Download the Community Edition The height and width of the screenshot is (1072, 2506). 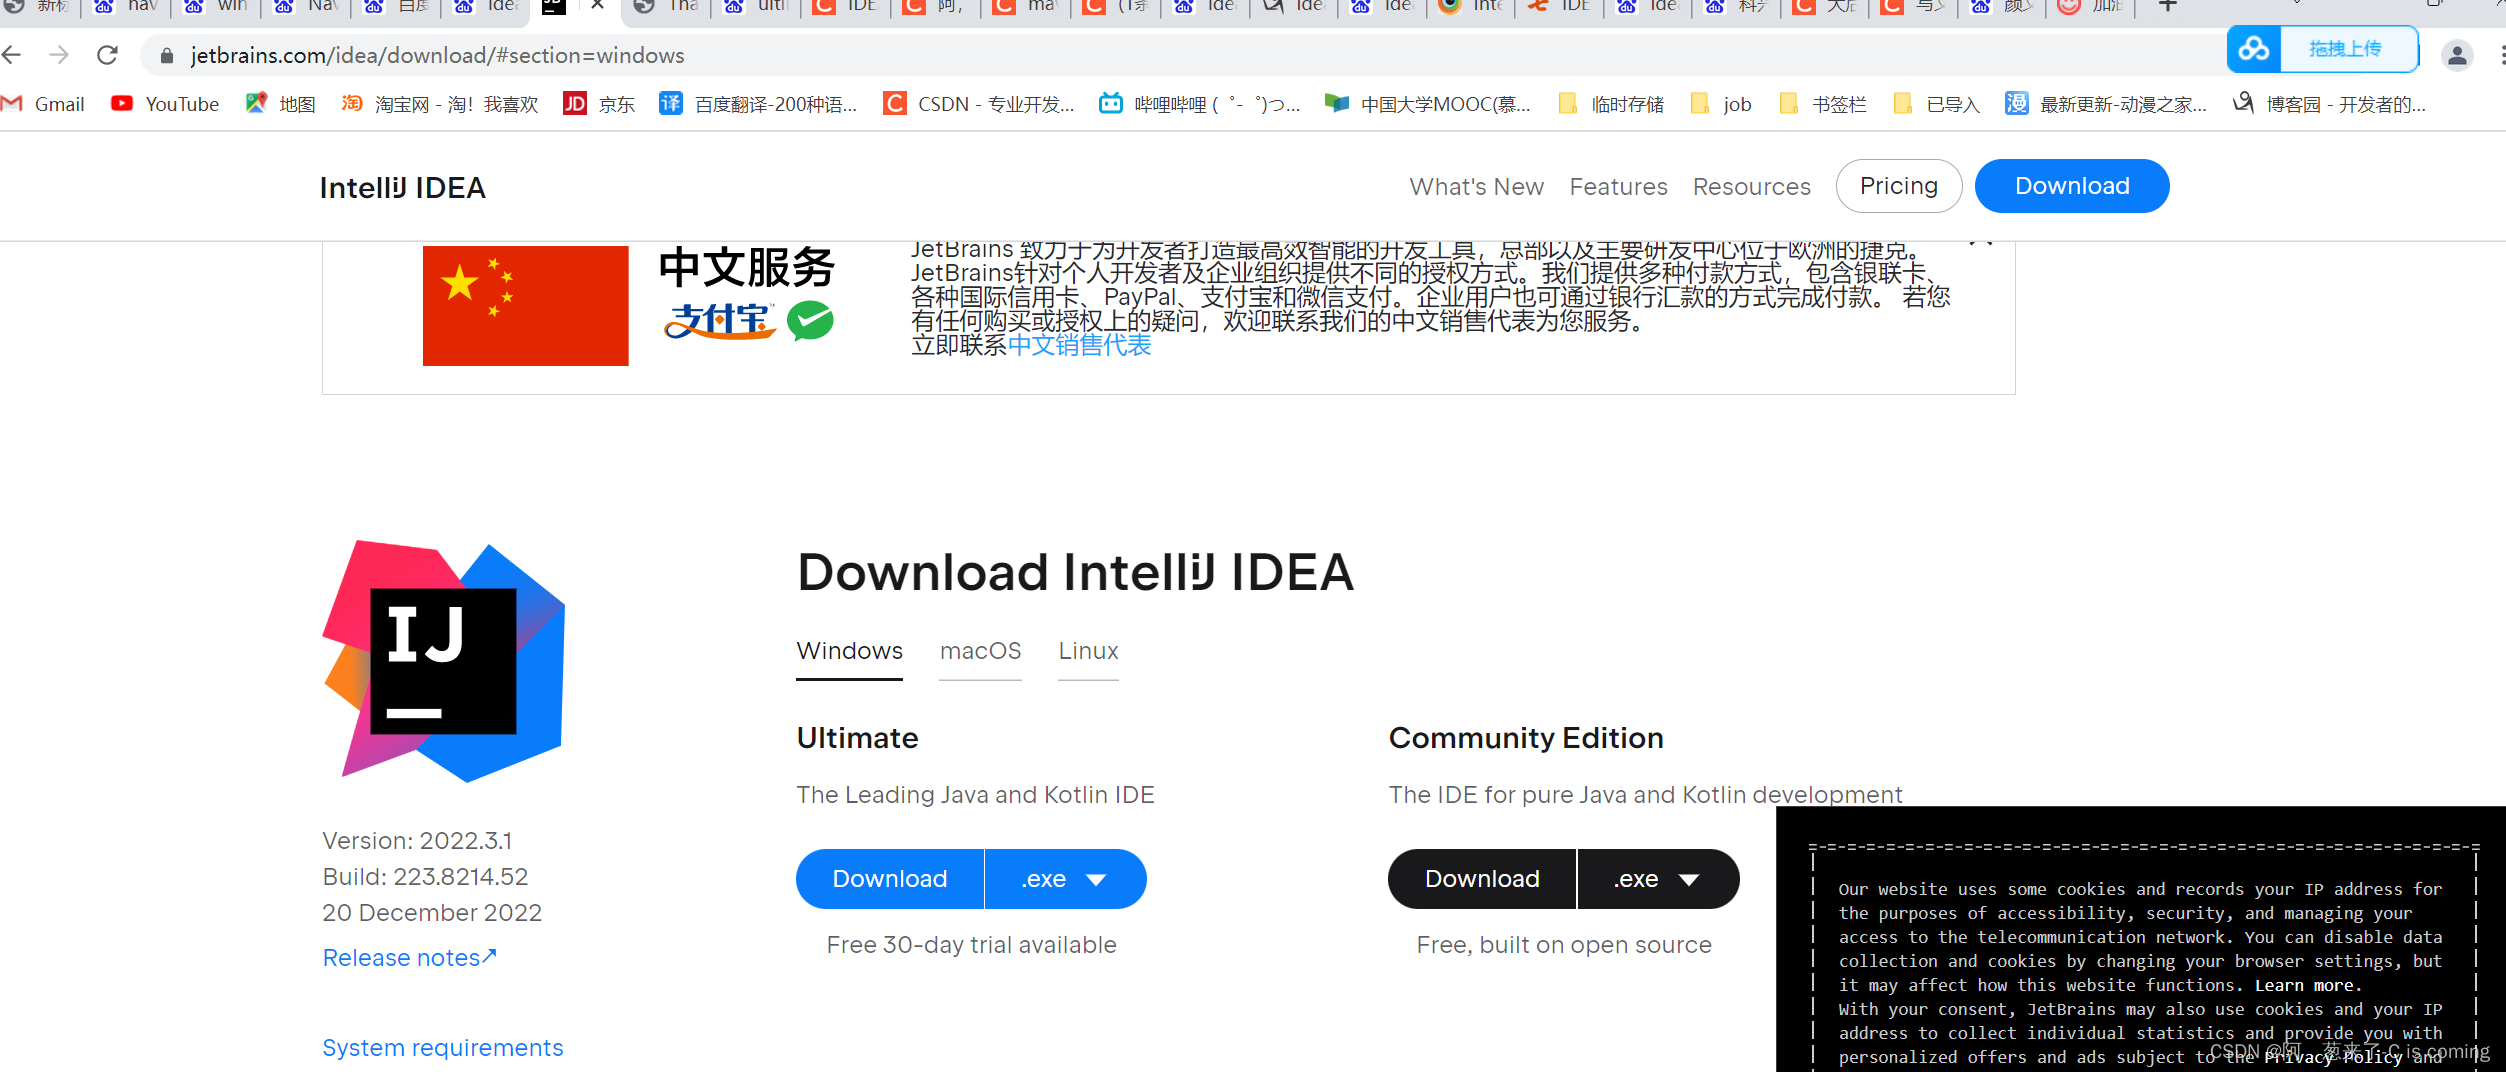click(x=1482, y=879)
